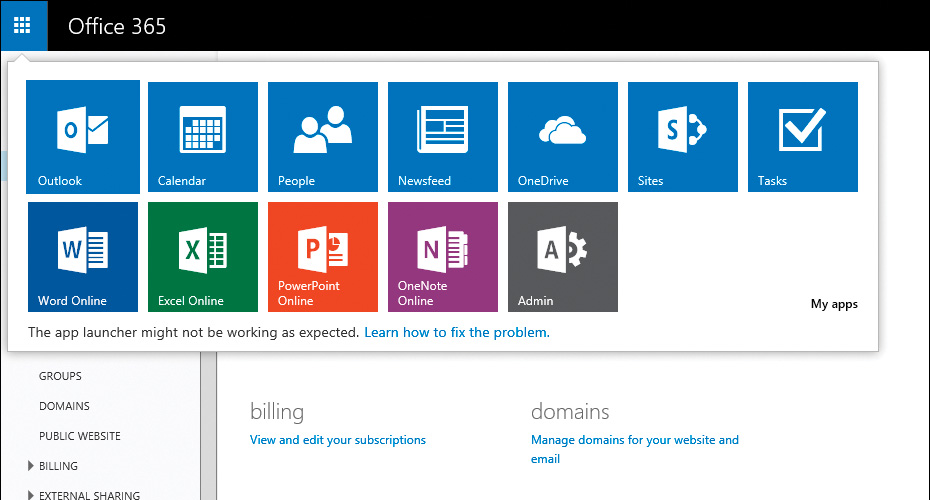Viewport: 930px width, 500px height.
Task: Open the People tile
Action: point(323,137)
